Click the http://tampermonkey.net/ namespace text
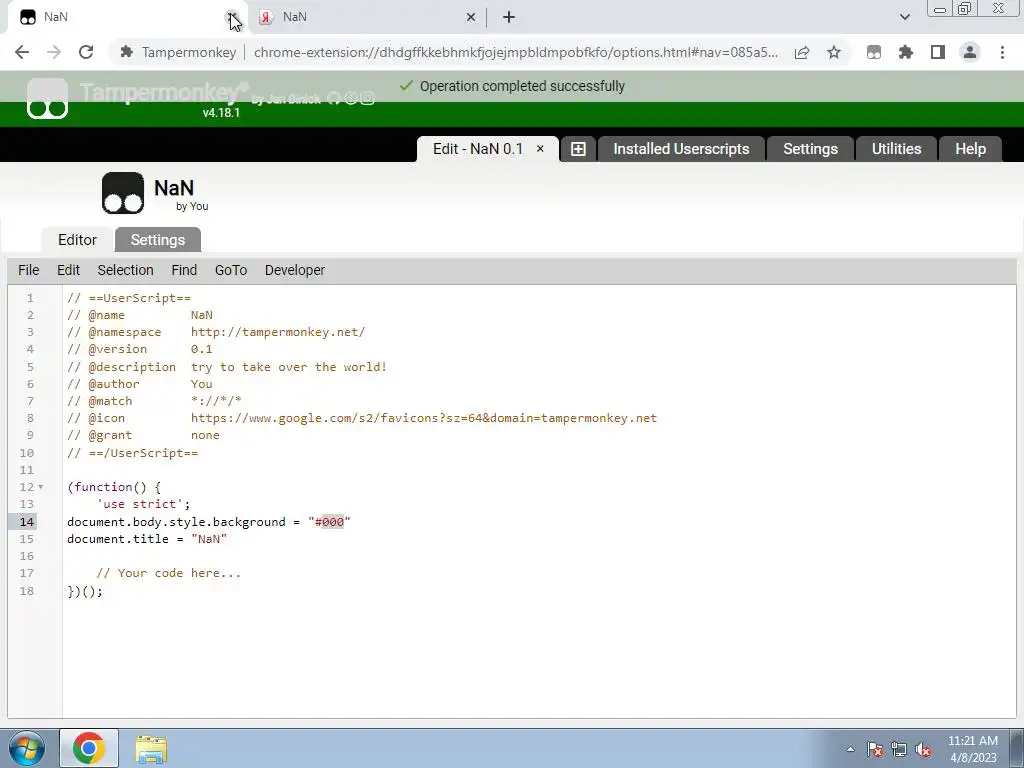This screenshot has width=1024, height=768. click(x=278, y=332)
